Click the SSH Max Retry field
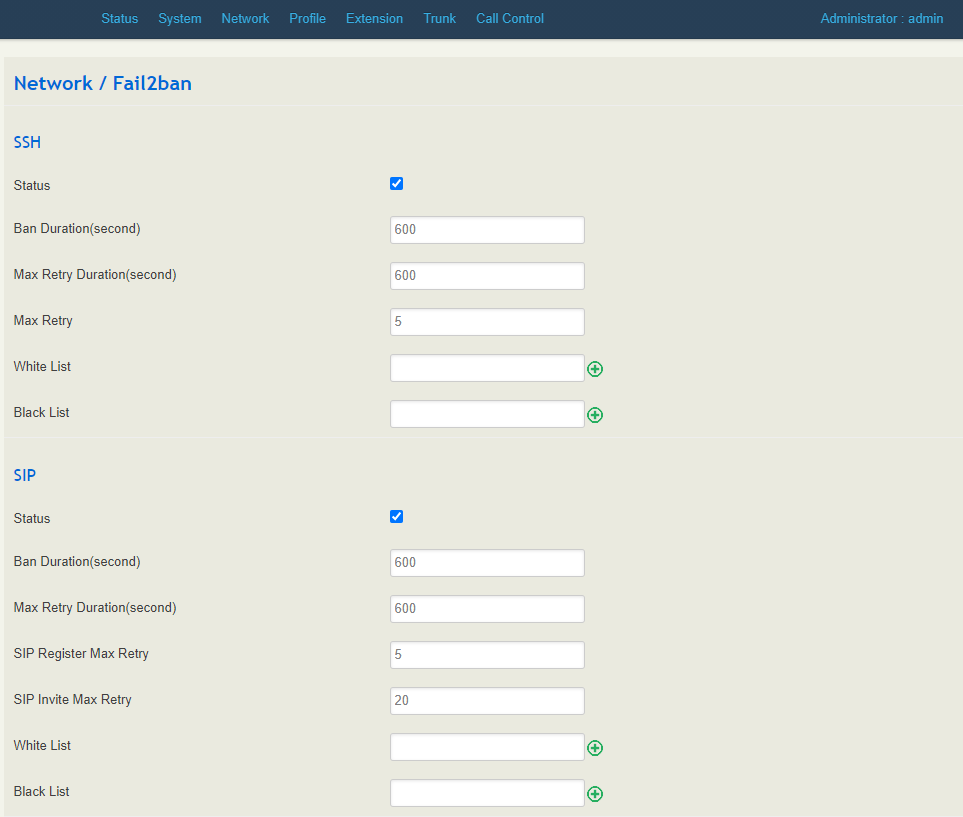Viewport: 963px width, 817px height. [x=487, y=322]
